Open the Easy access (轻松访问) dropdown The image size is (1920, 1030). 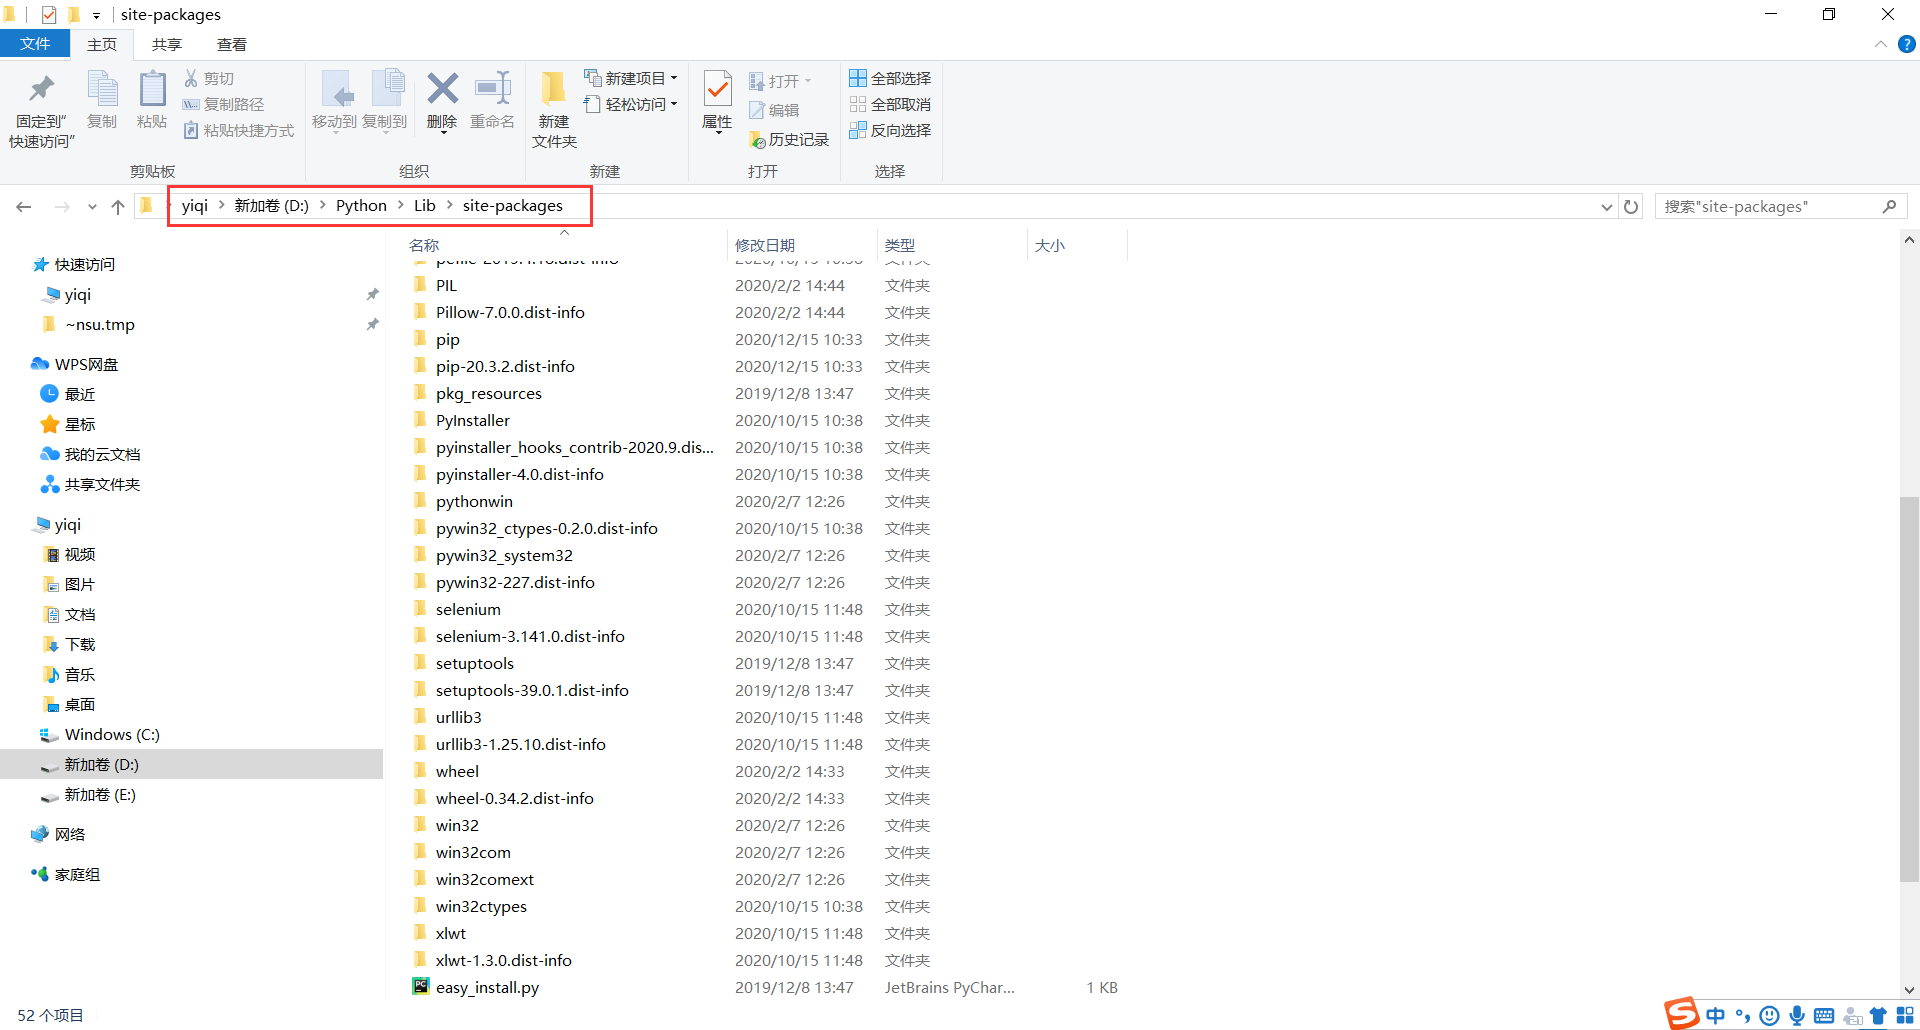[x=631, y=104]
